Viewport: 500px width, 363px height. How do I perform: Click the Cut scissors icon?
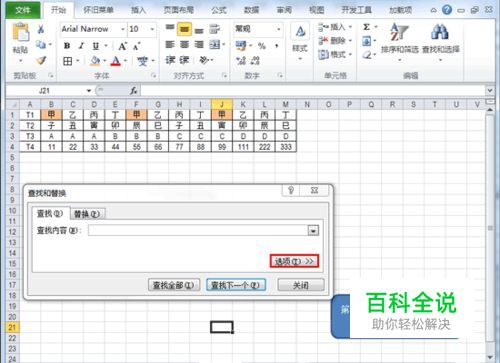click(41, 29)
